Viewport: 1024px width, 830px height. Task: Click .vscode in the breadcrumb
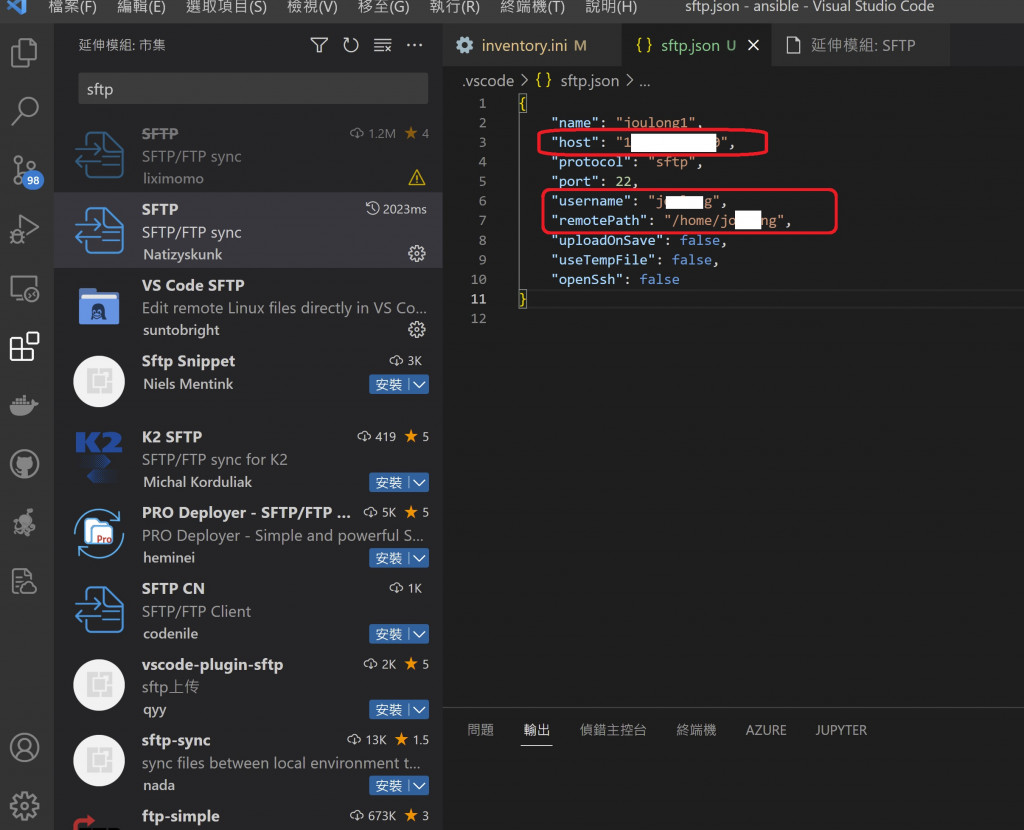[488, 81]
